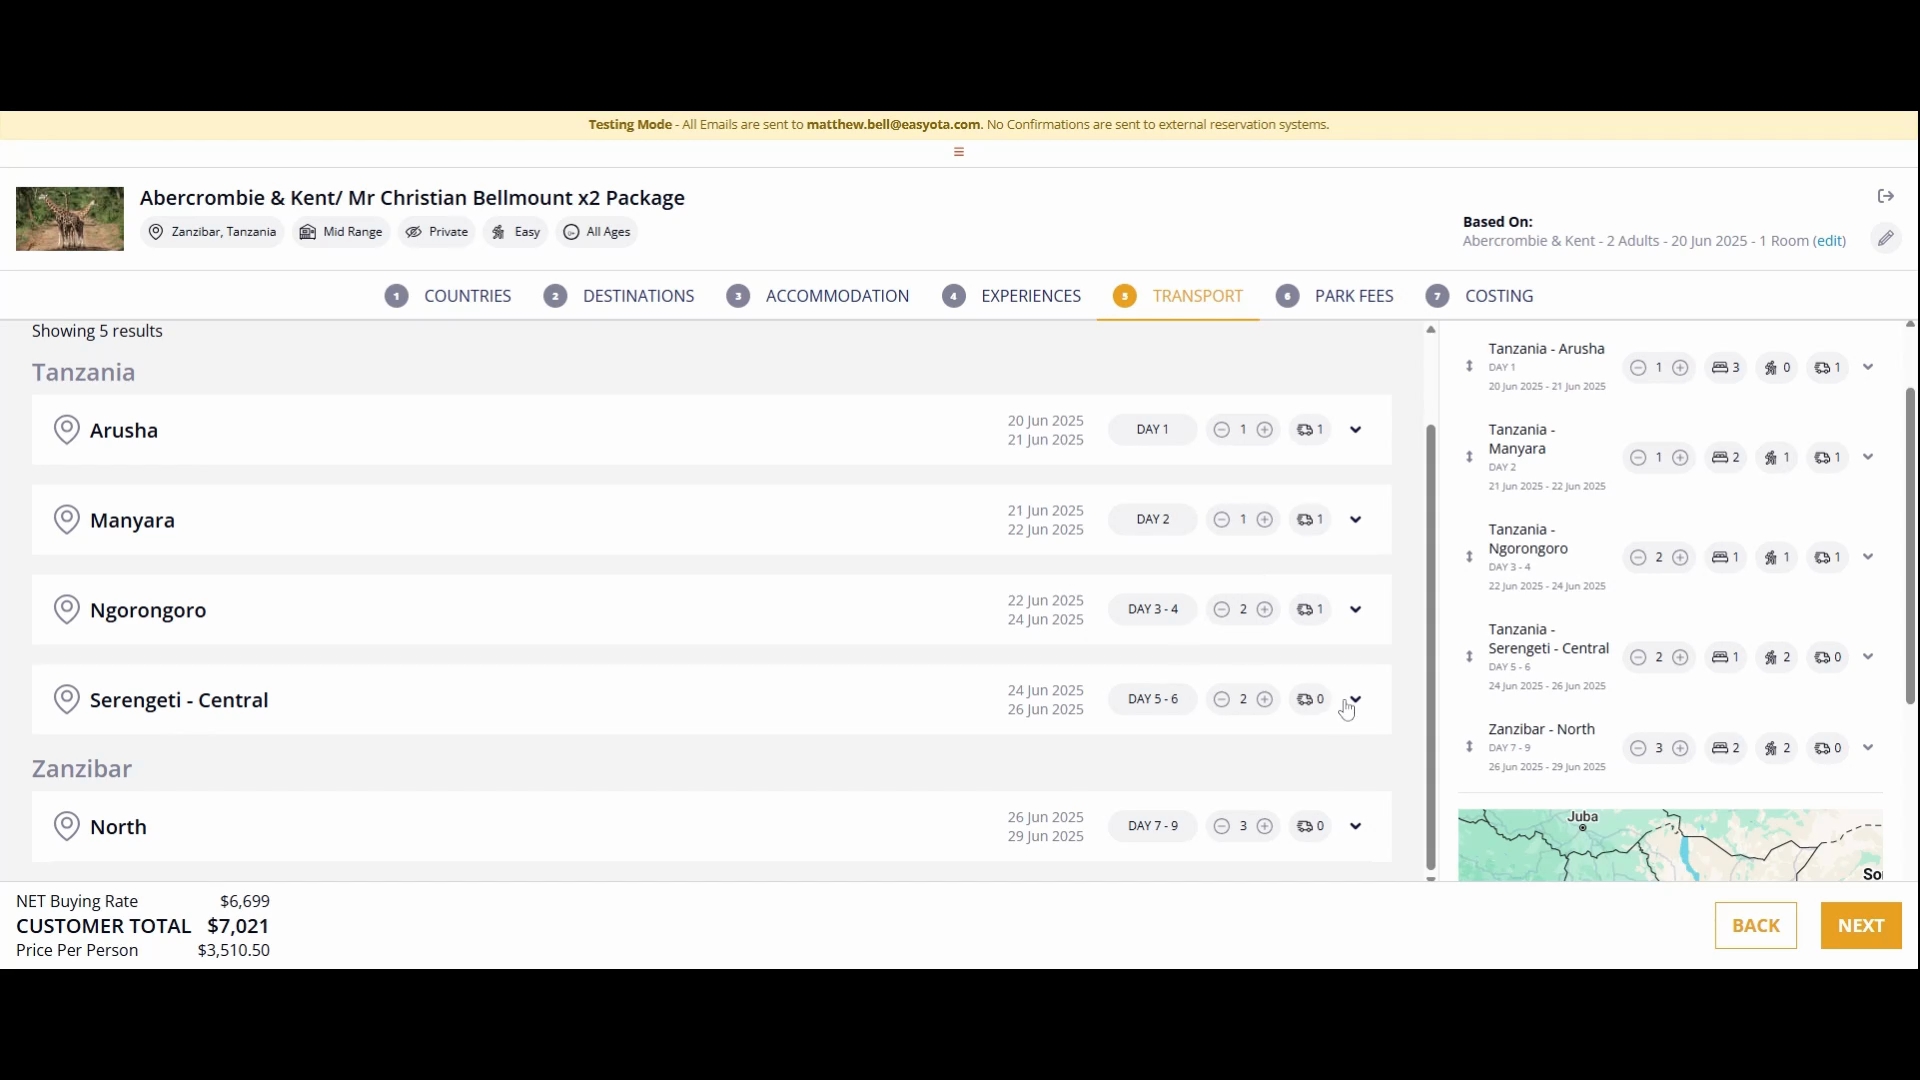Click the location pin icon beside Arusha
The image size is (1920, 1080).
(x=67, y=430)
